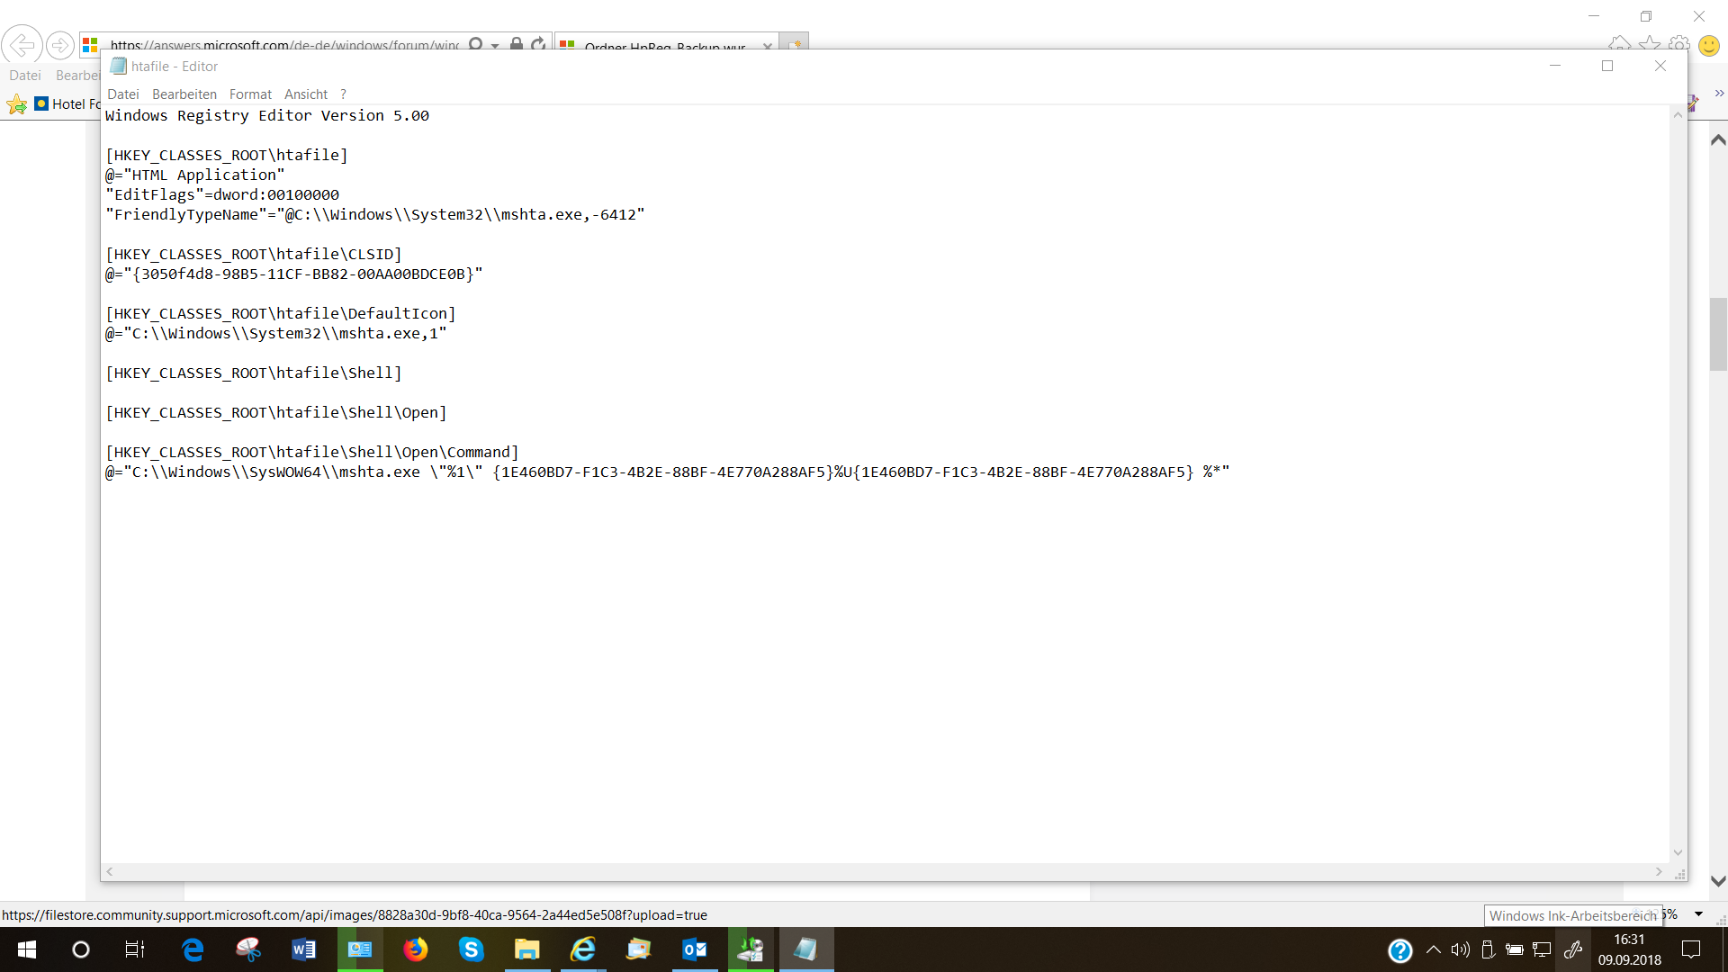Open the Datei menu in Internet Explorer

pyautogui.click(x=25, y=75)
